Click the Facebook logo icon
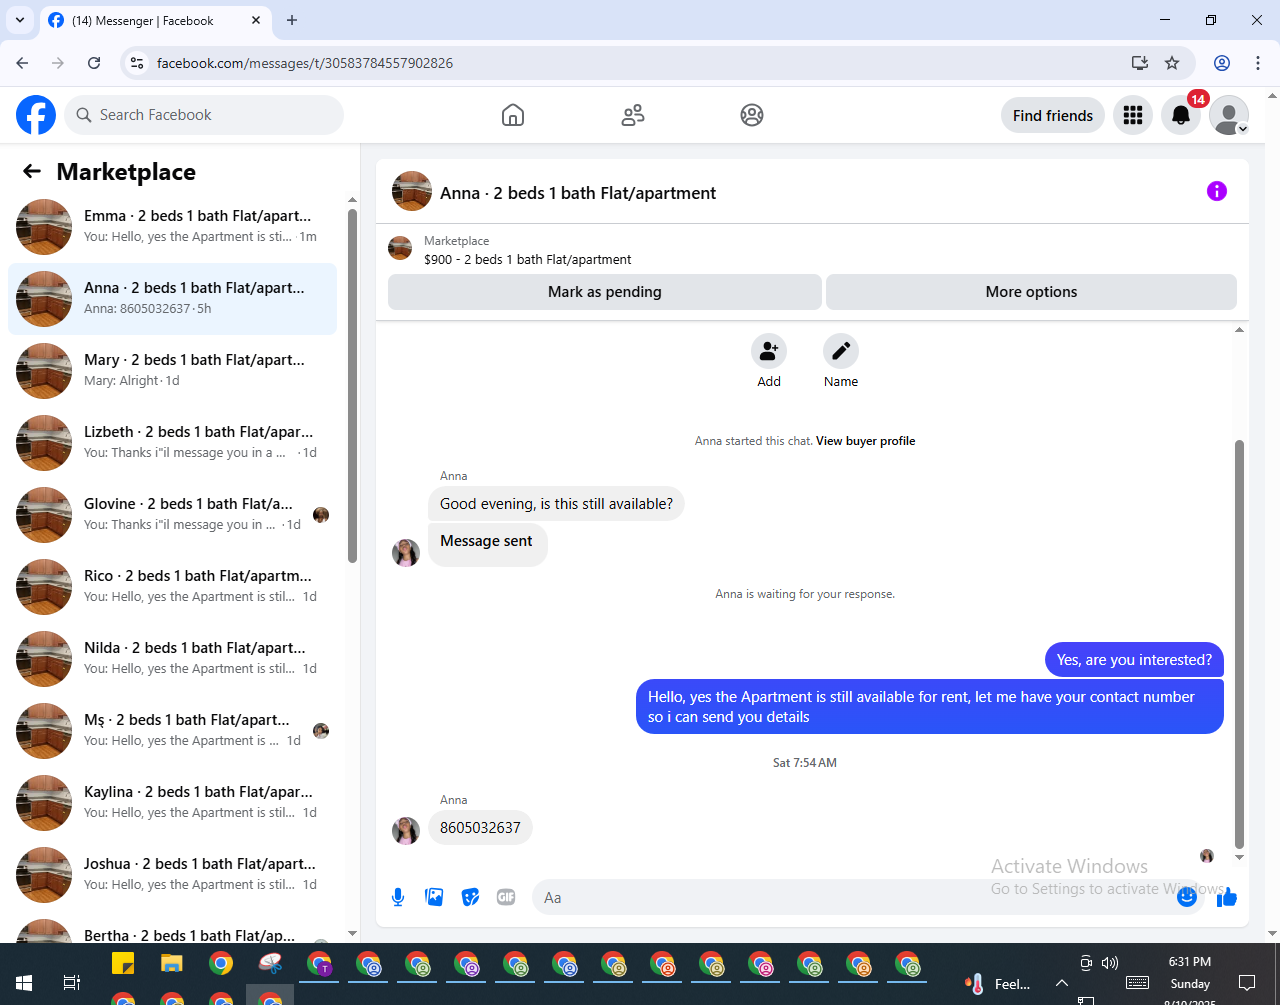1280x1005 pixels. coord(36,115)
